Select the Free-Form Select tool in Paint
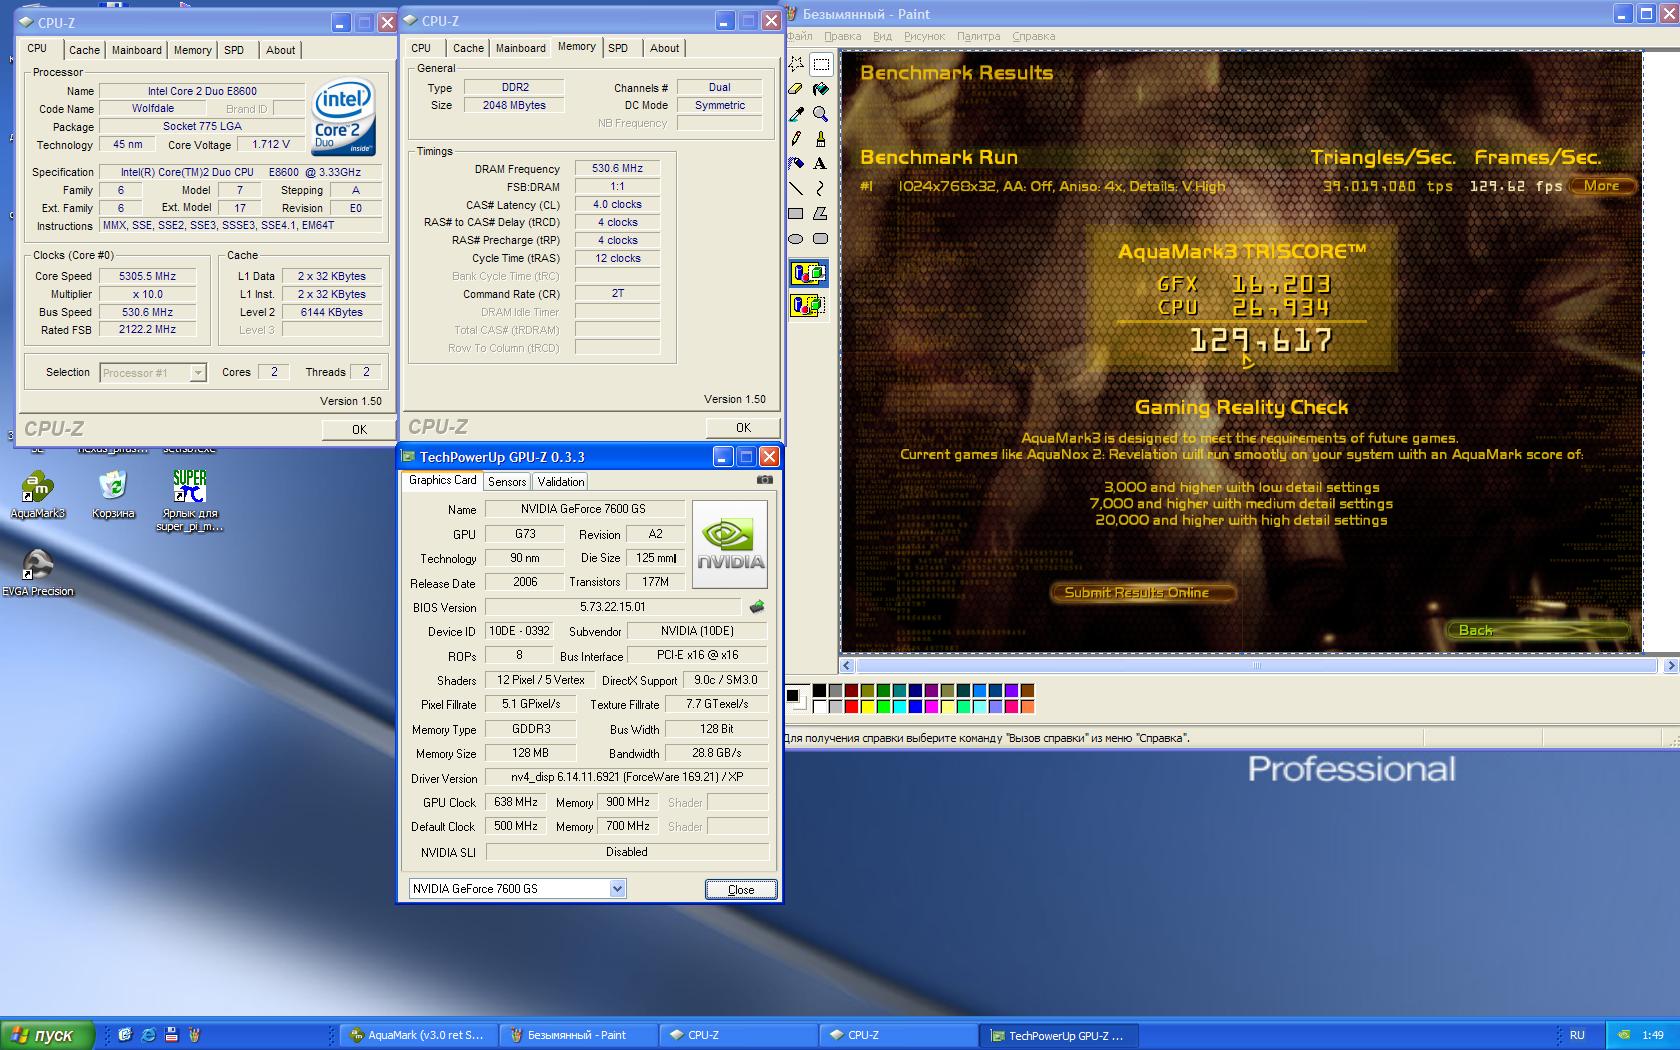1680x1050 pixels. pos(796,65)
